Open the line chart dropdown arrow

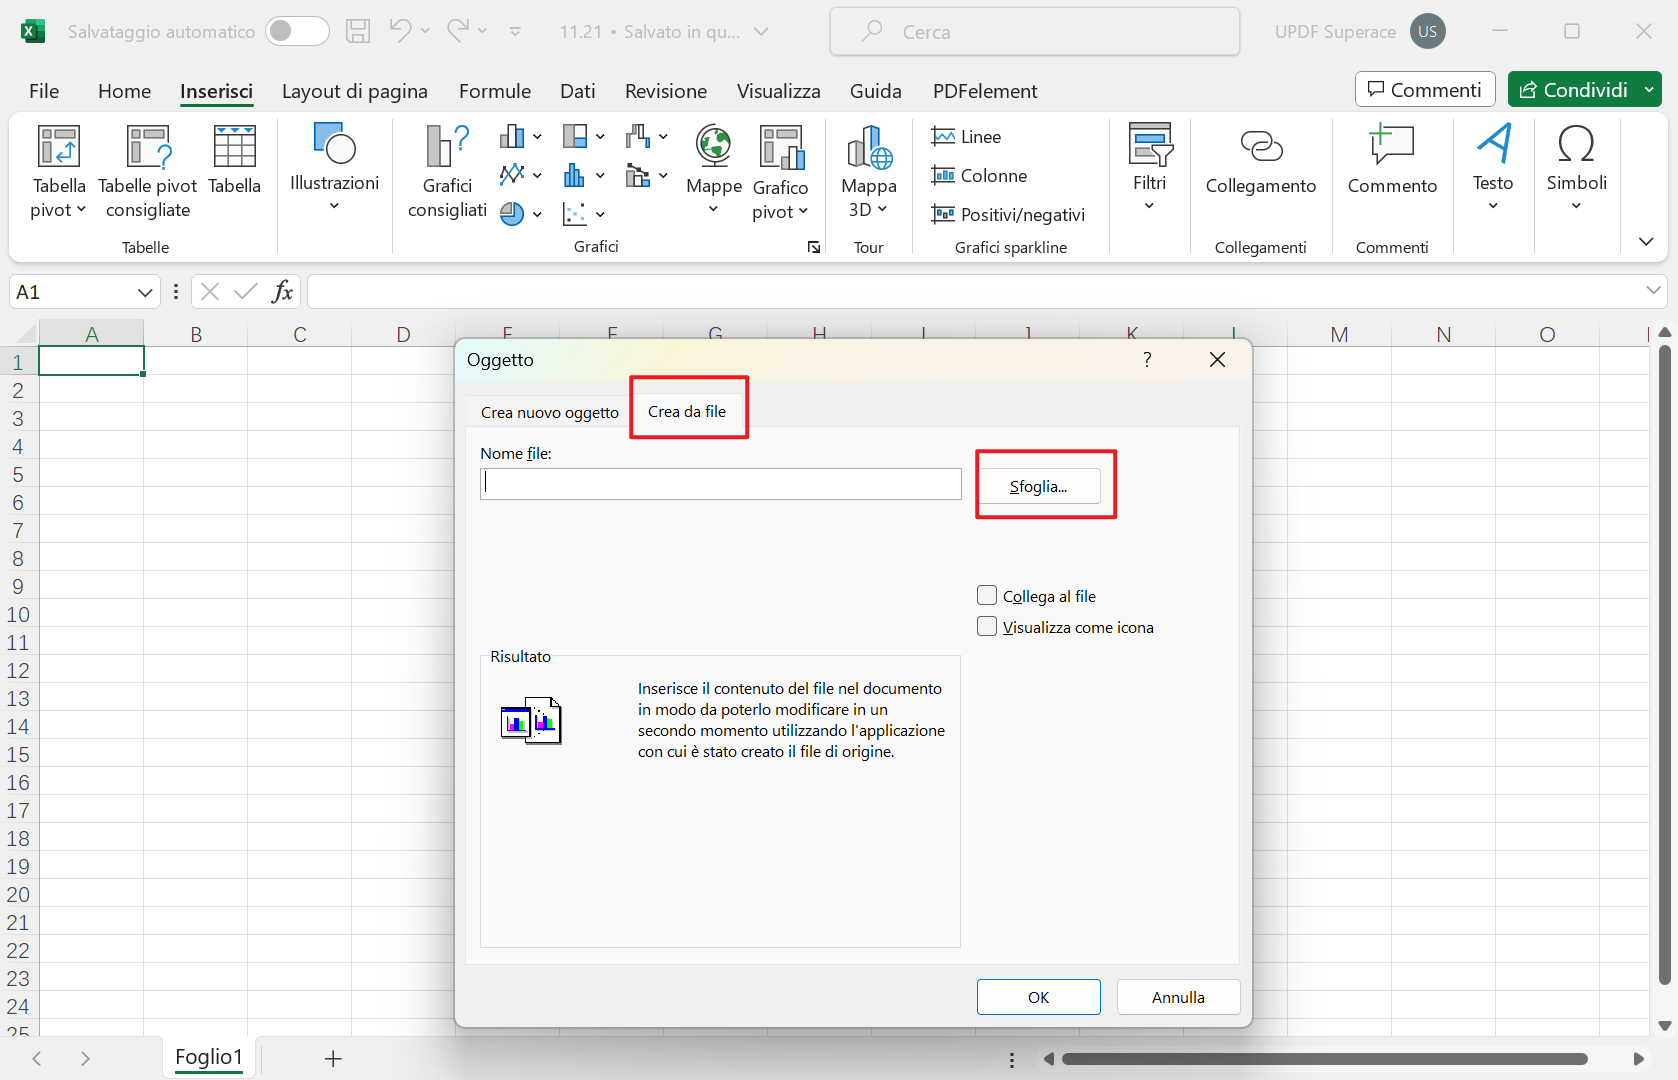(537, 175)
